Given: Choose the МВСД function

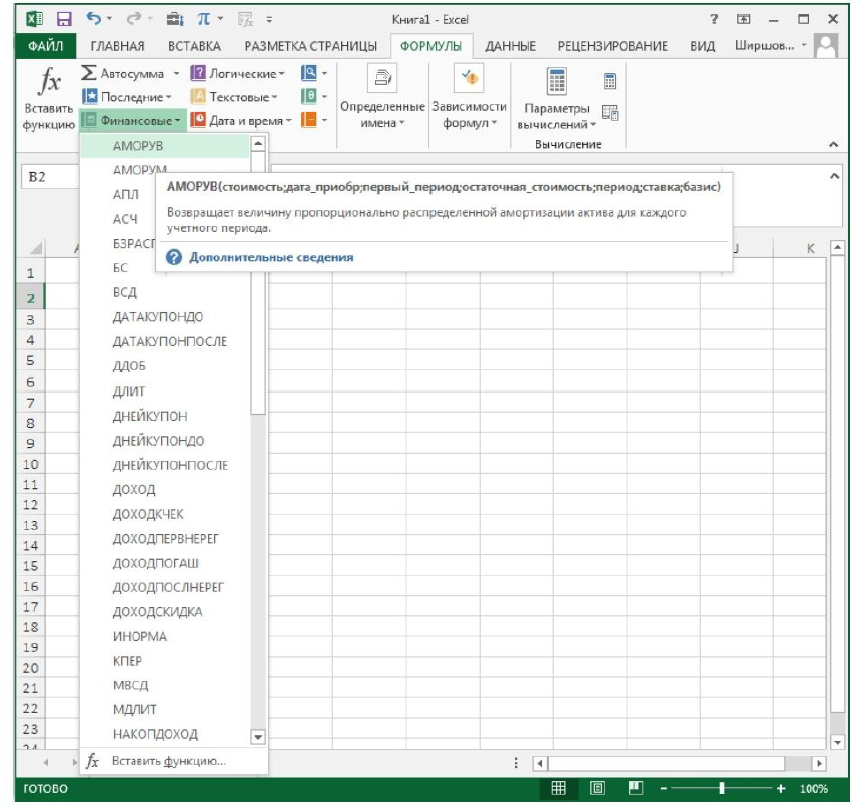Looking at the screenshot, I should tap(164, 685).
